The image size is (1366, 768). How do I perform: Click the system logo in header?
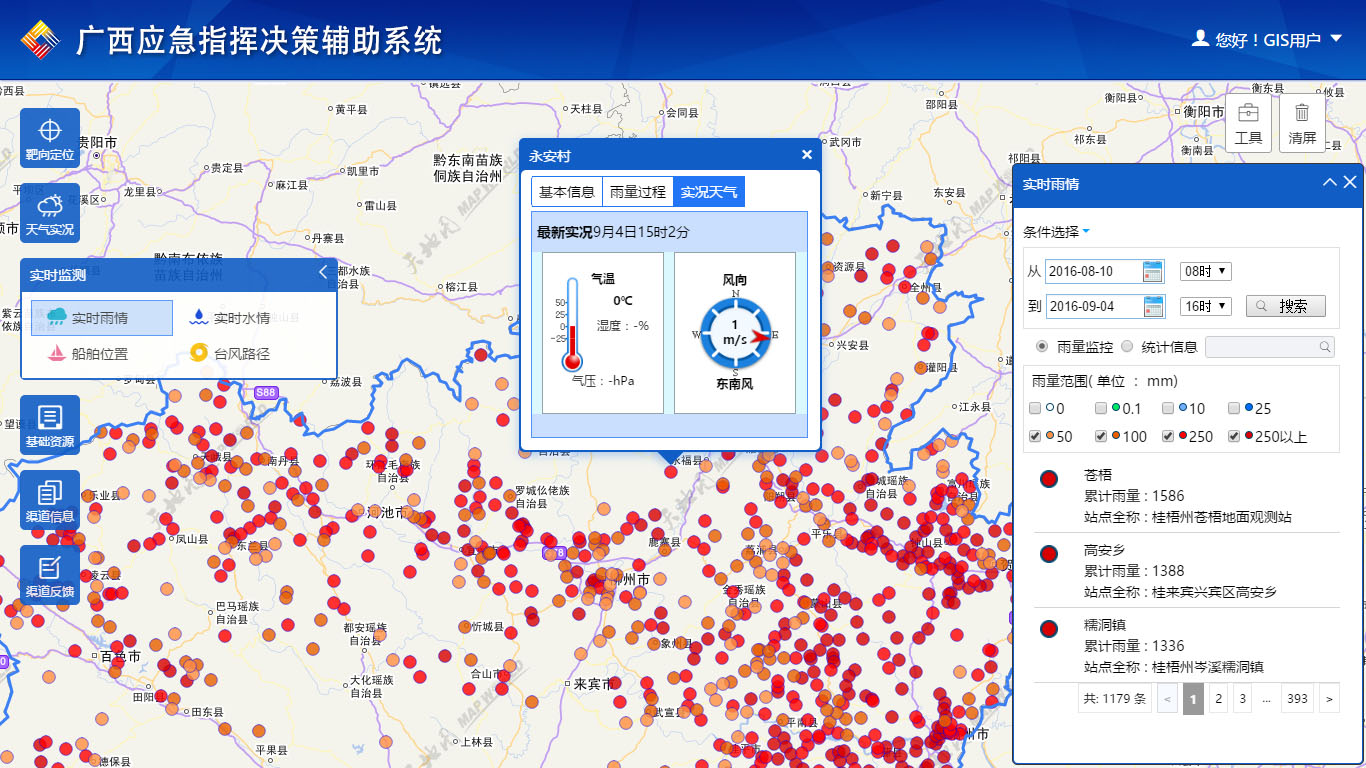coord(41,40)
